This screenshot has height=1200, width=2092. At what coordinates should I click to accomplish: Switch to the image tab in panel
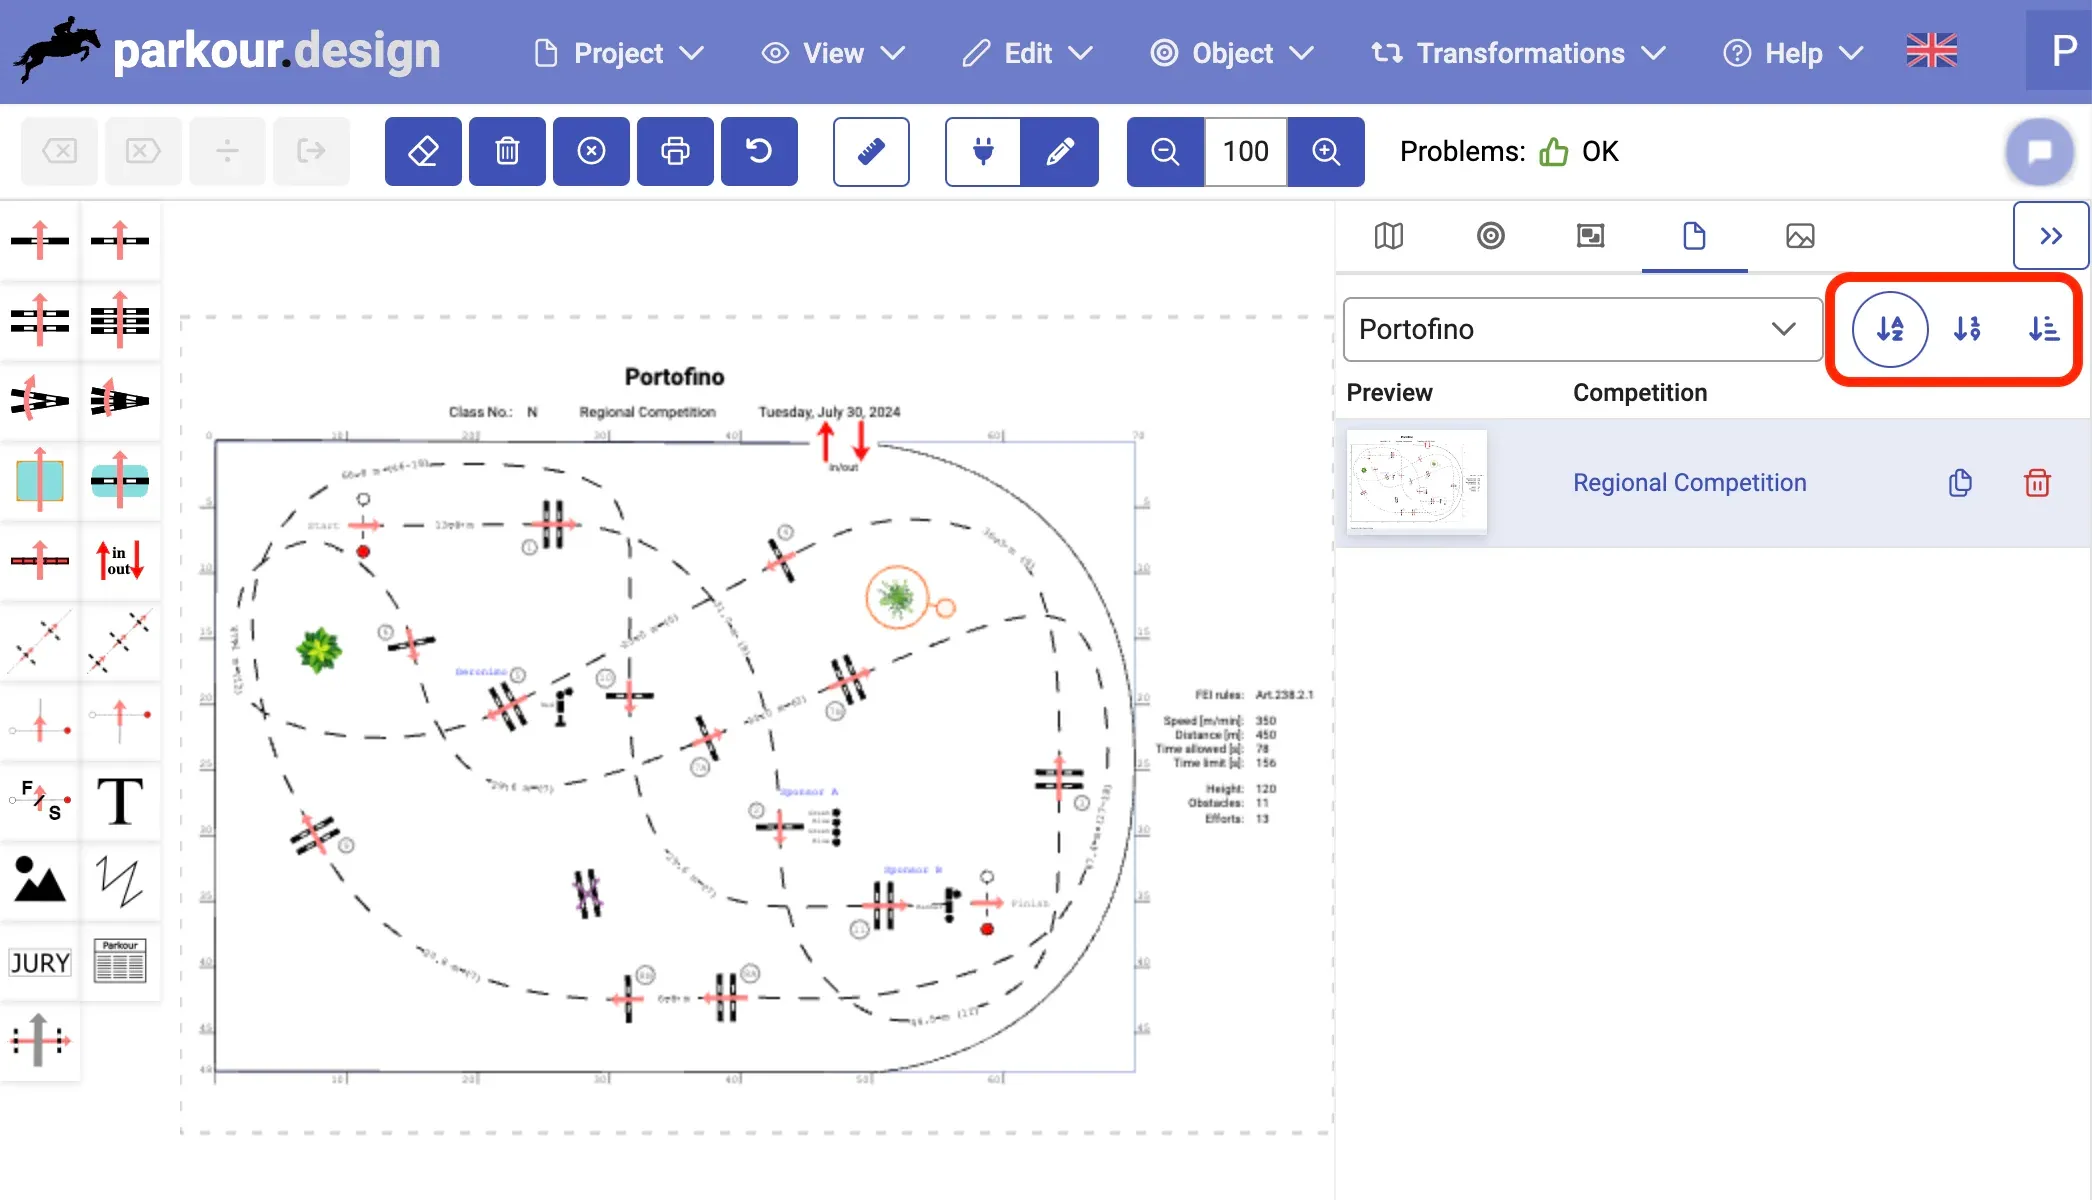pos(1800,236)
